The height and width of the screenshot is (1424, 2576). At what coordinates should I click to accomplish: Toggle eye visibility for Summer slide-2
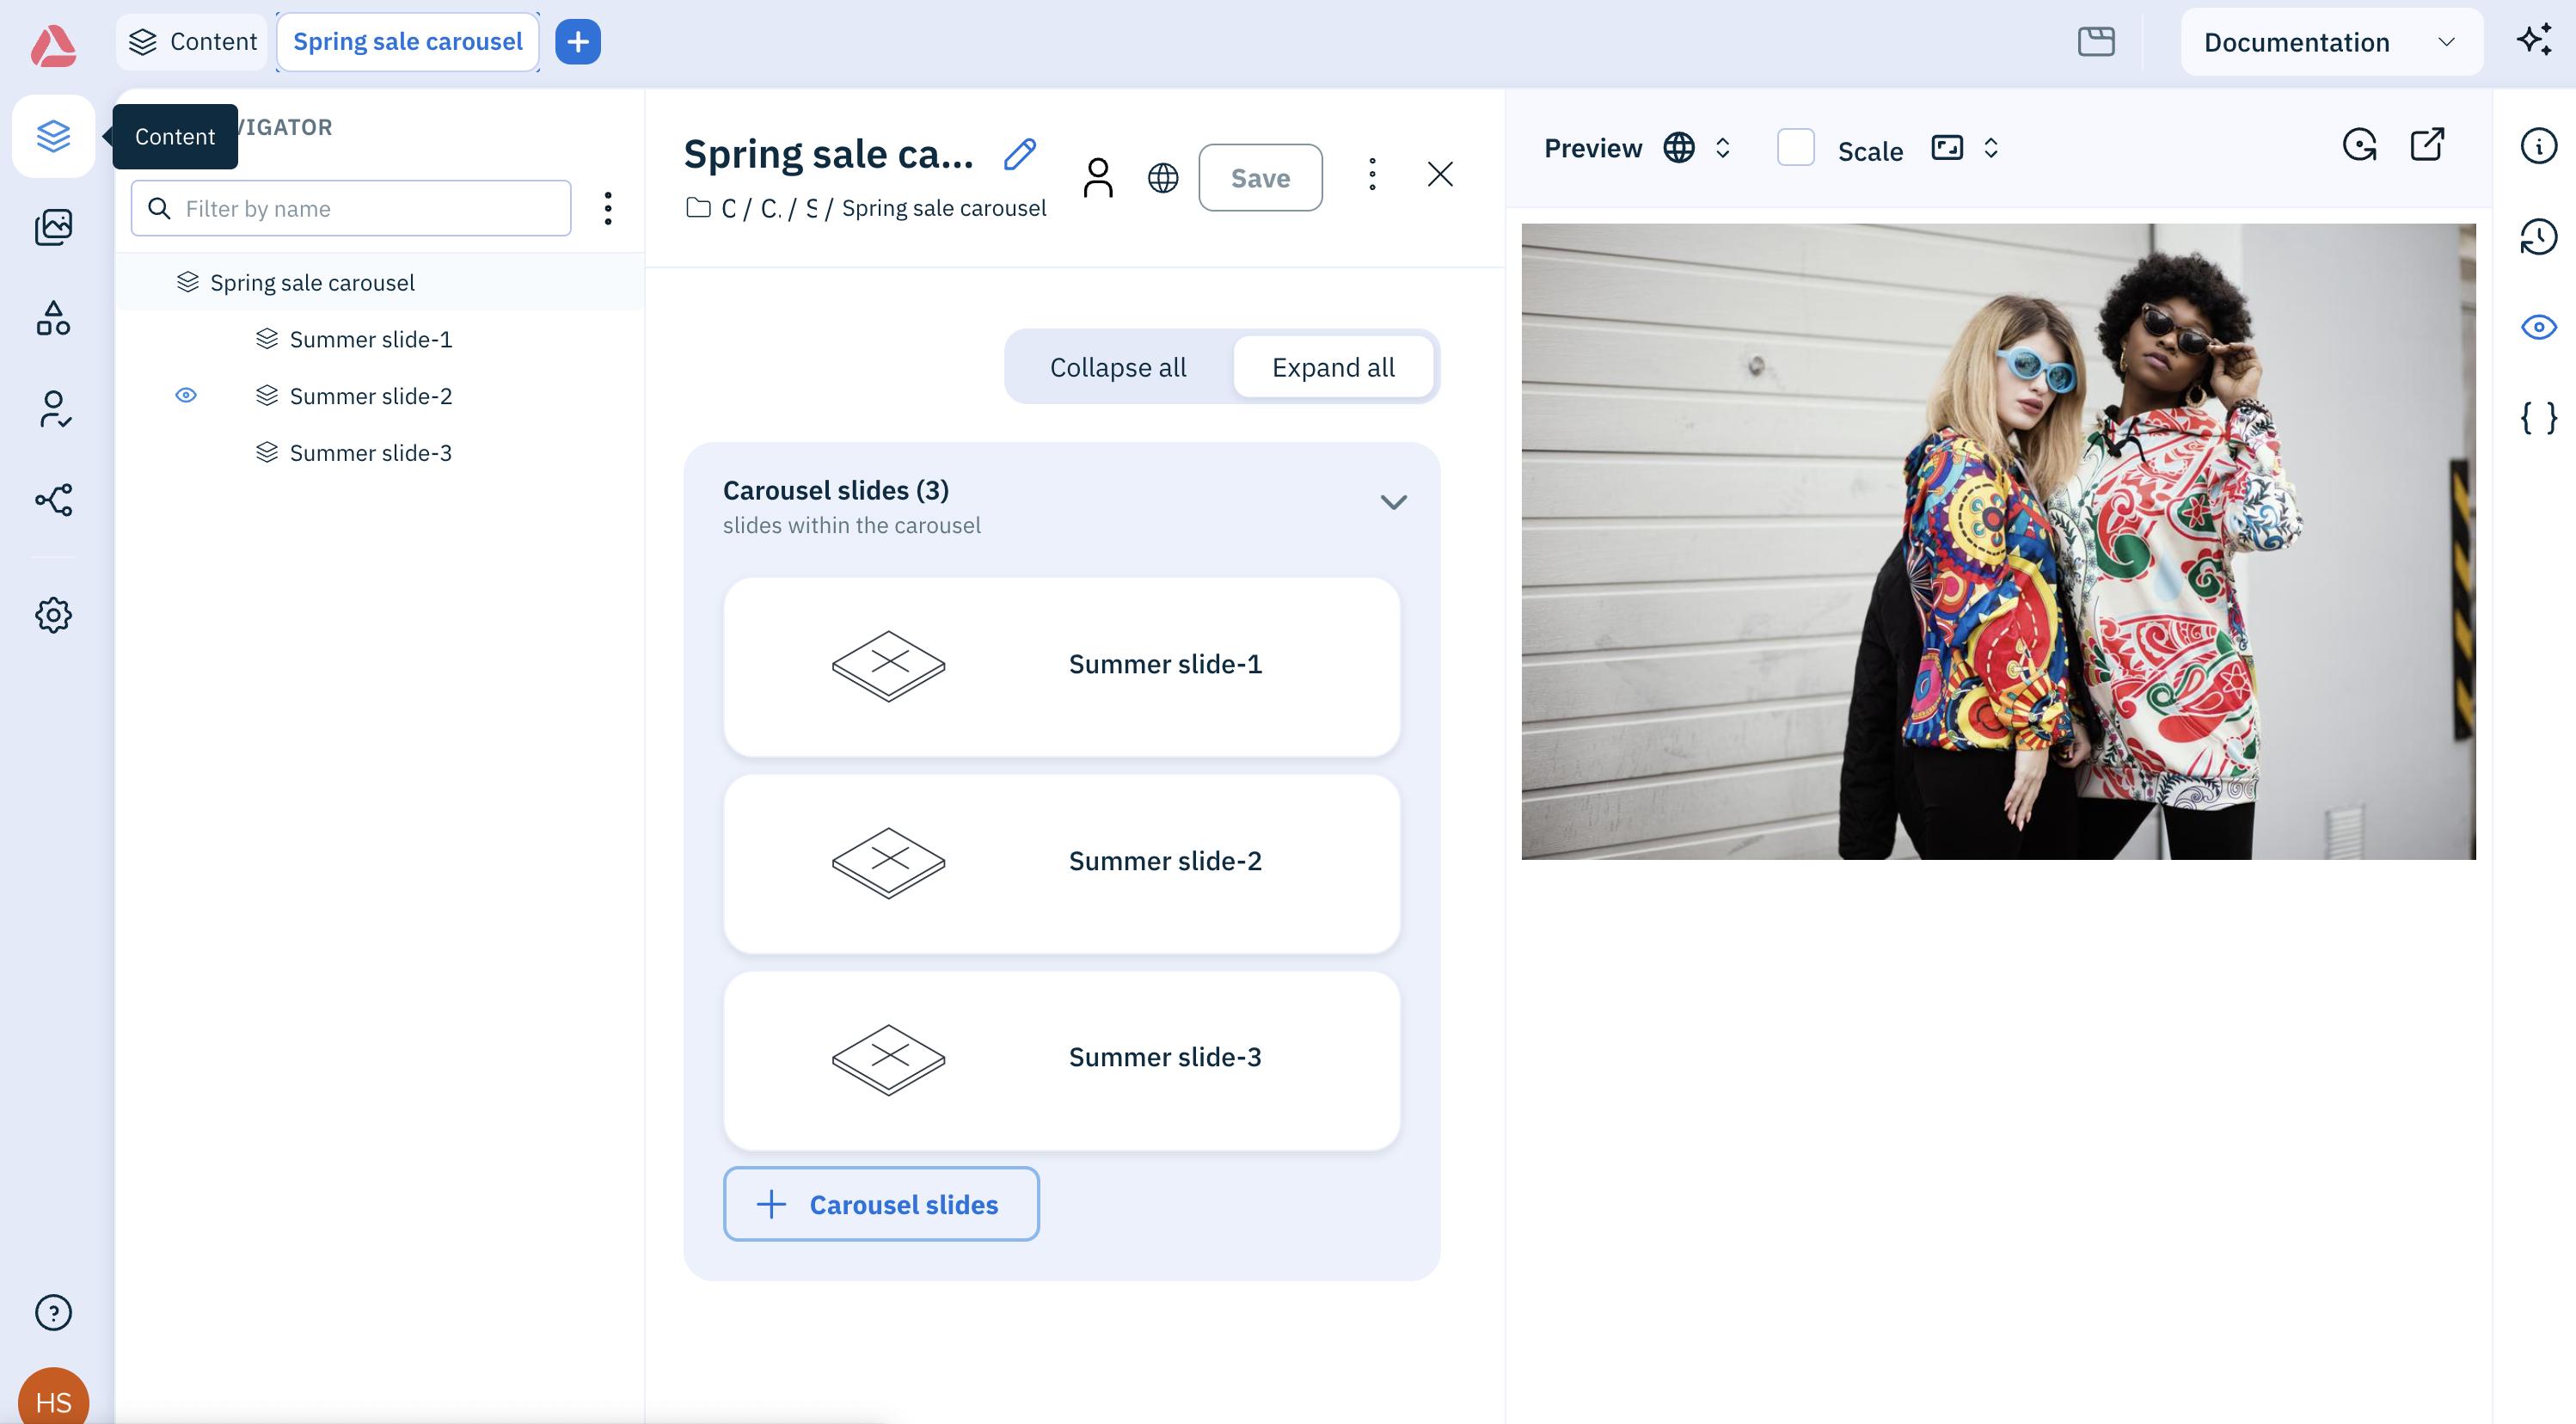pos(186,395)
